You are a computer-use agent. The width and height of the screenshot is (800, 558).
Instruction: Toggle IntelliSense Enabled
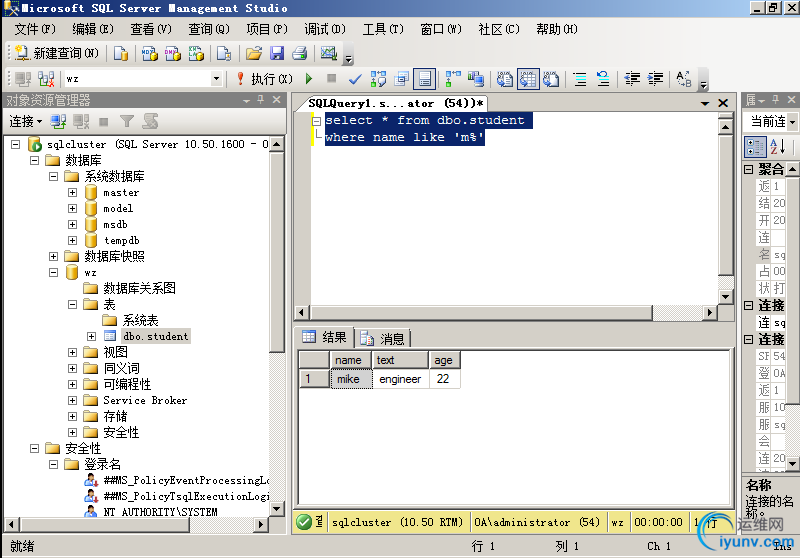coord(424,79)
